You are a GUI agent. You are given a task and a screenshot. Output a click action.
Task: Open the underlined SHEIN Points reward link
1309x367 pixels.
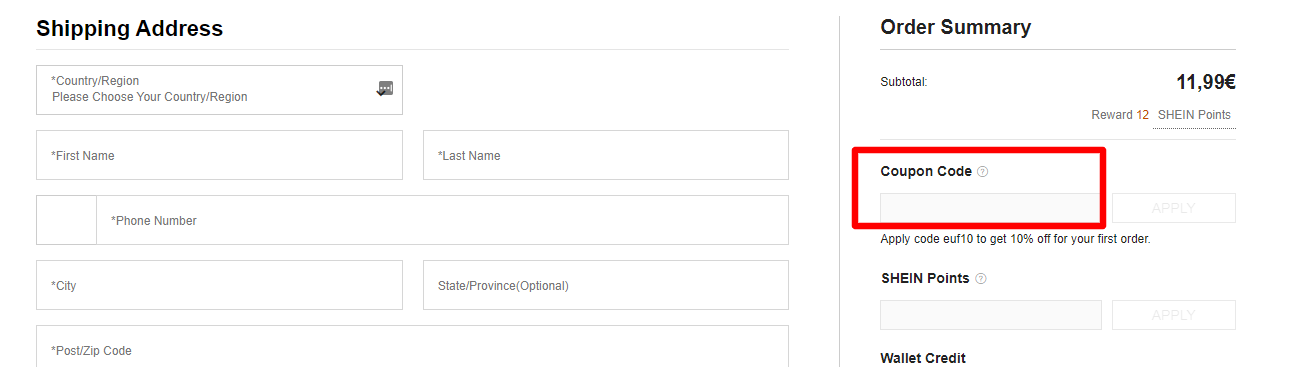(x=1194, y=115)
